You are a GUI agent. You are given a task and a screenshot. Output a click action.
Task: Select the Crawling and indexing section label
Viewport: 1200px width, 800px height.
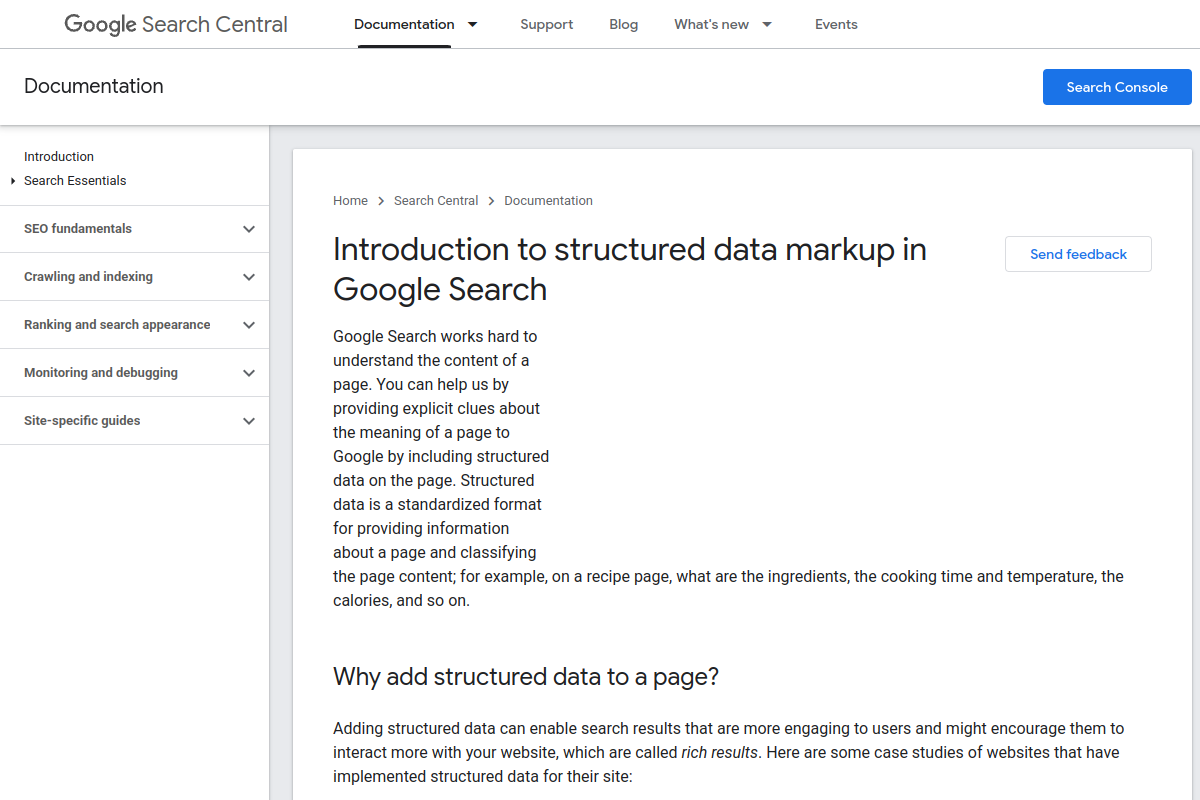point(88,277)
